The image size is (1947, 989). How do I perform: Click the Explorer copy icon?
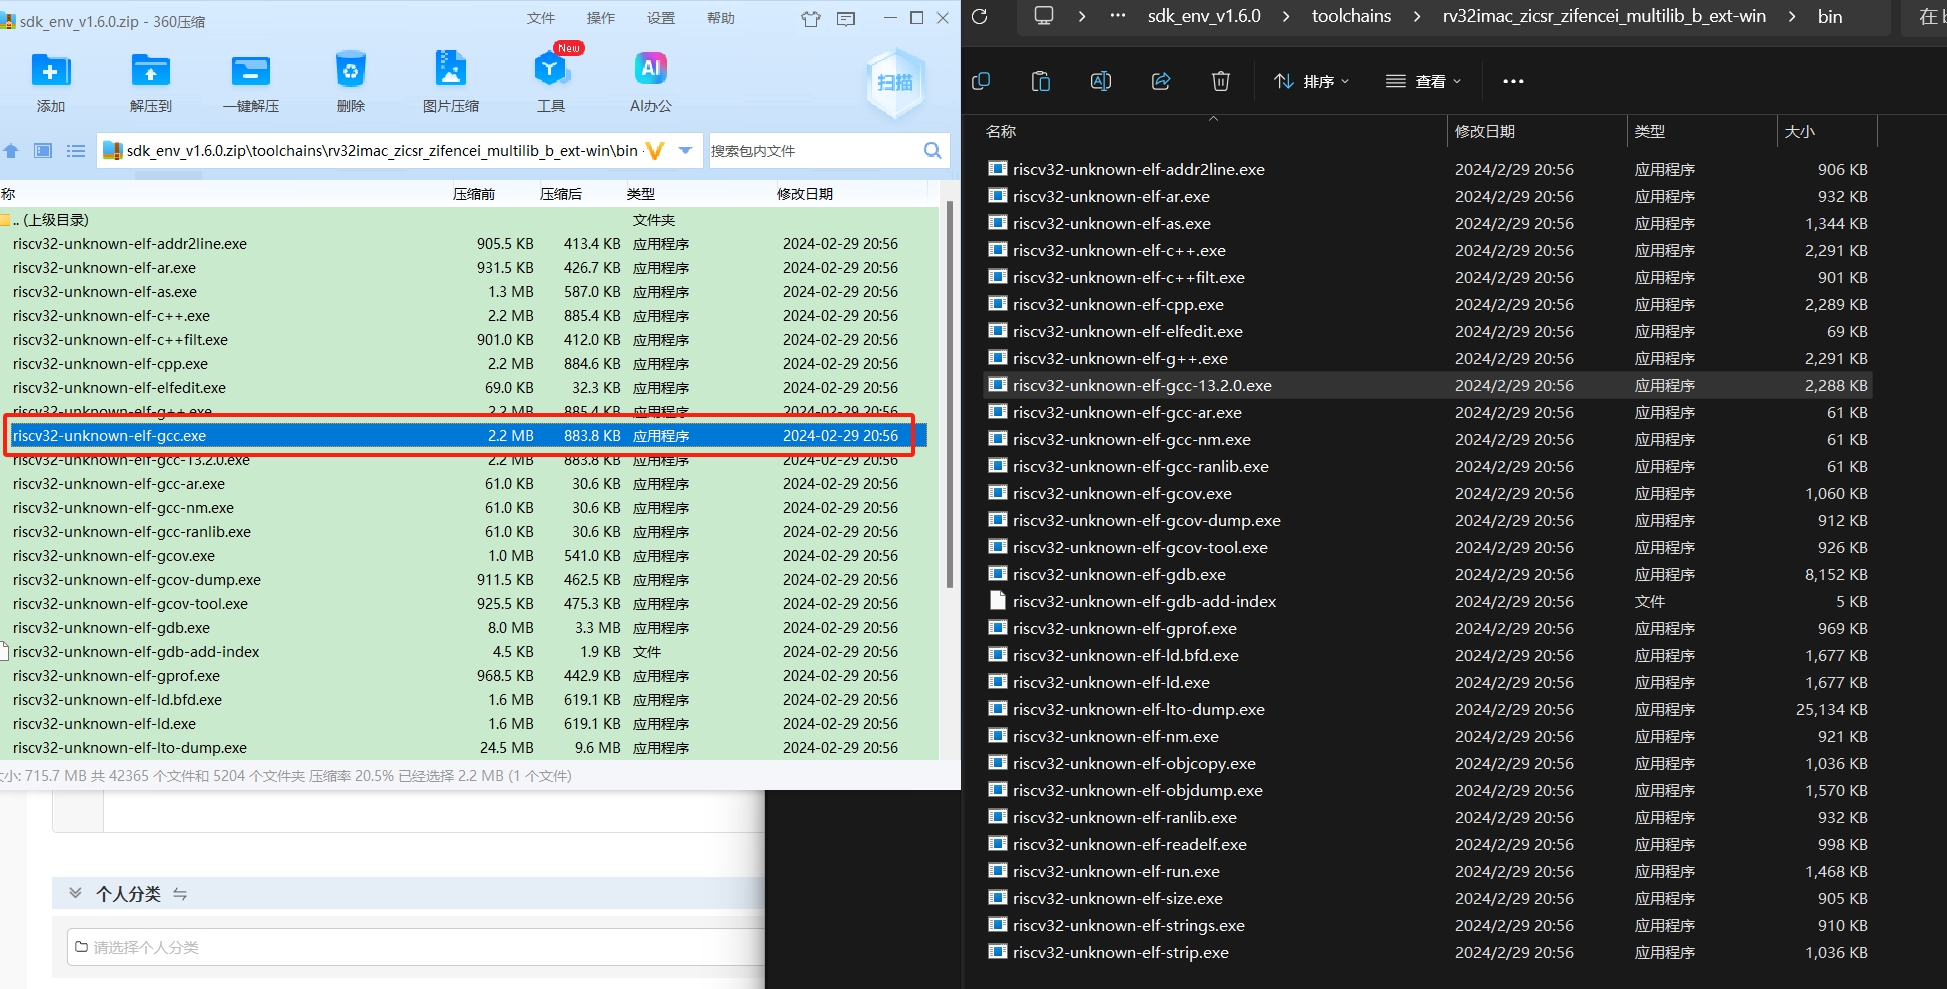(981, 81)
